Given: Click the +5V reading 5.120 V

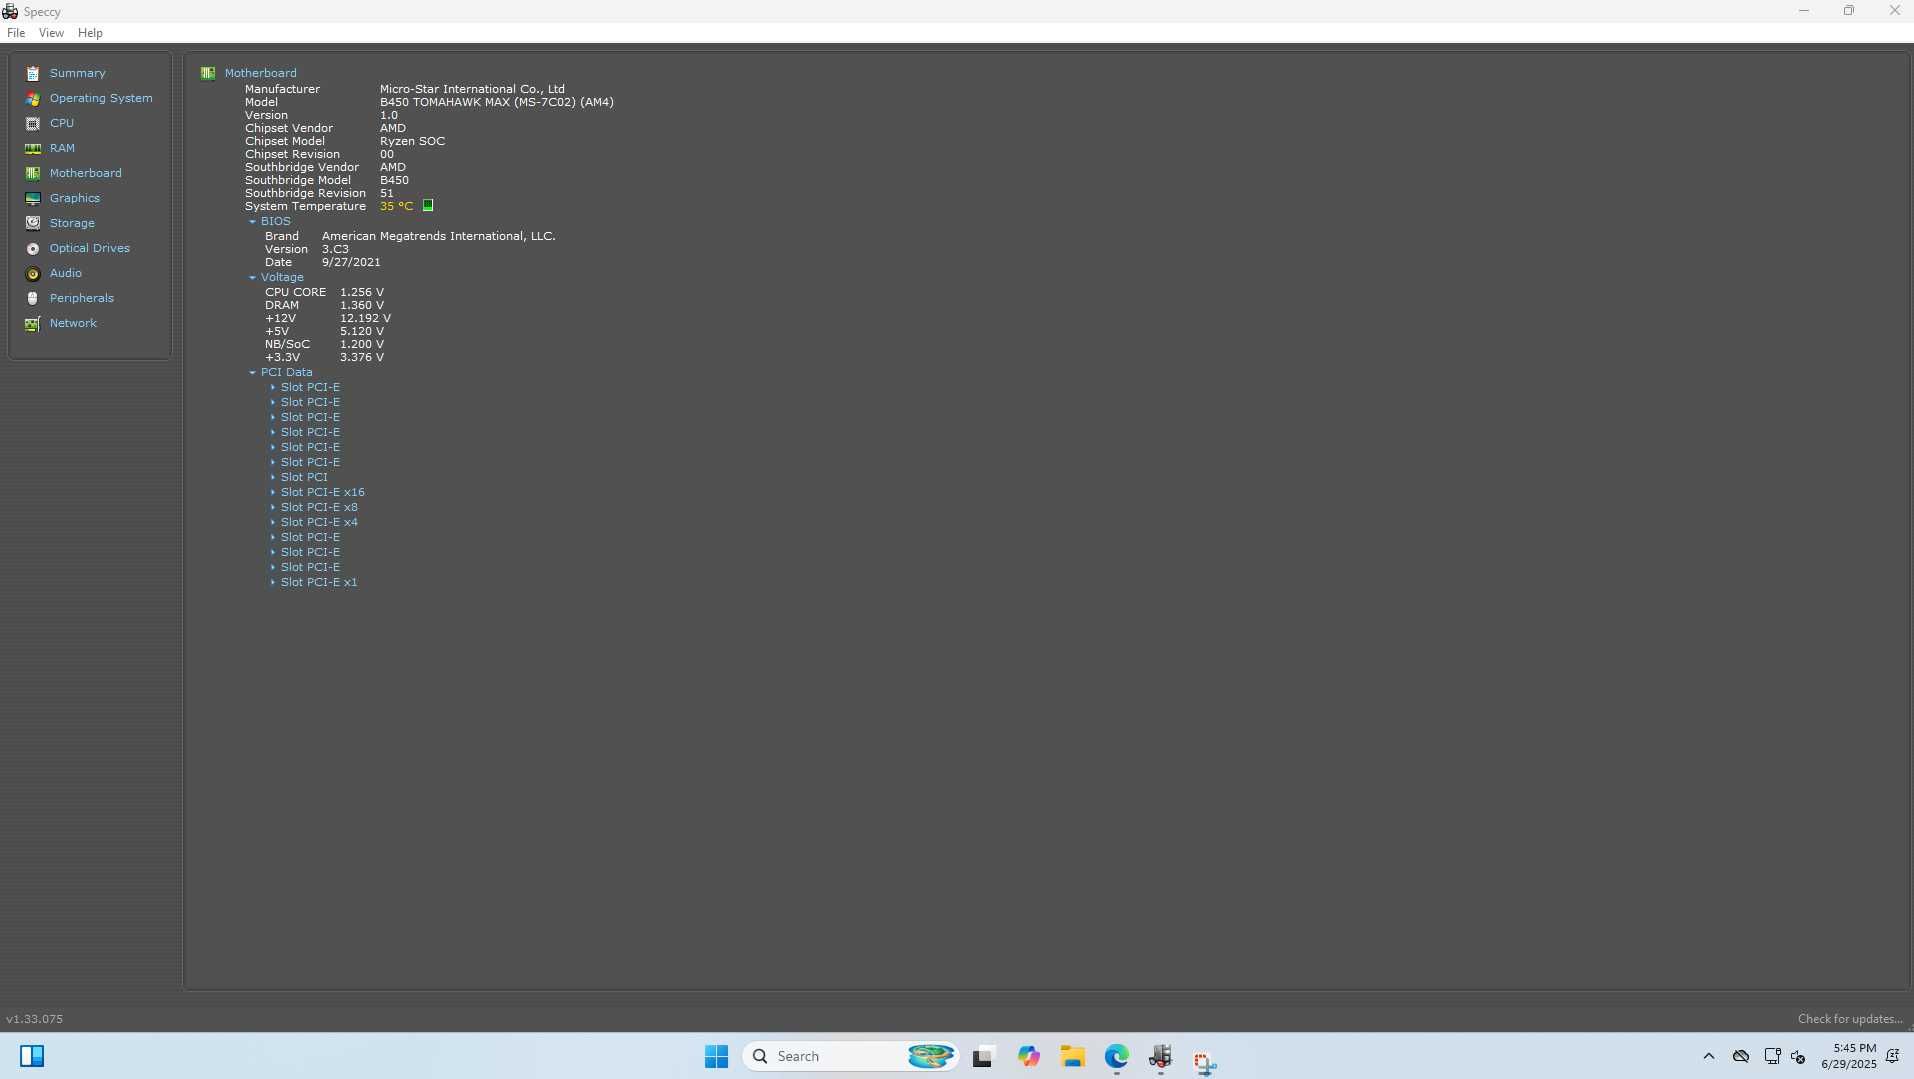Looking at the screenshot, I should [362, 331].
